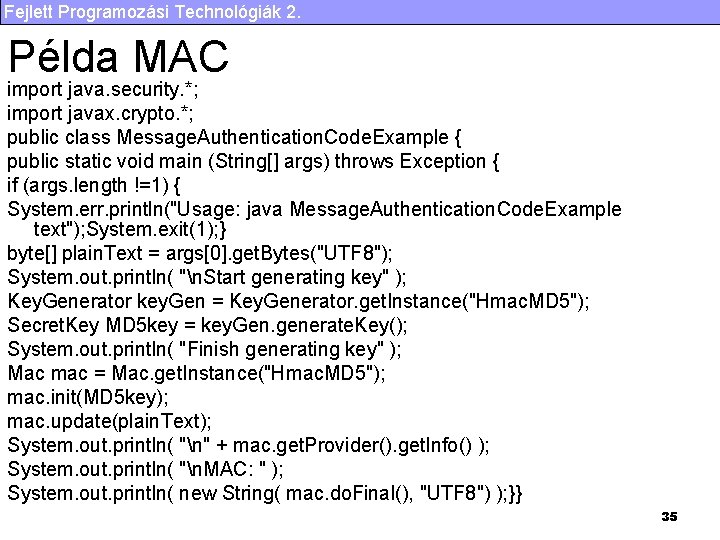Click the new String( mac.doFinal() line
The width and height of the screenshot is (720, 540).
click(x=265, y=494)
